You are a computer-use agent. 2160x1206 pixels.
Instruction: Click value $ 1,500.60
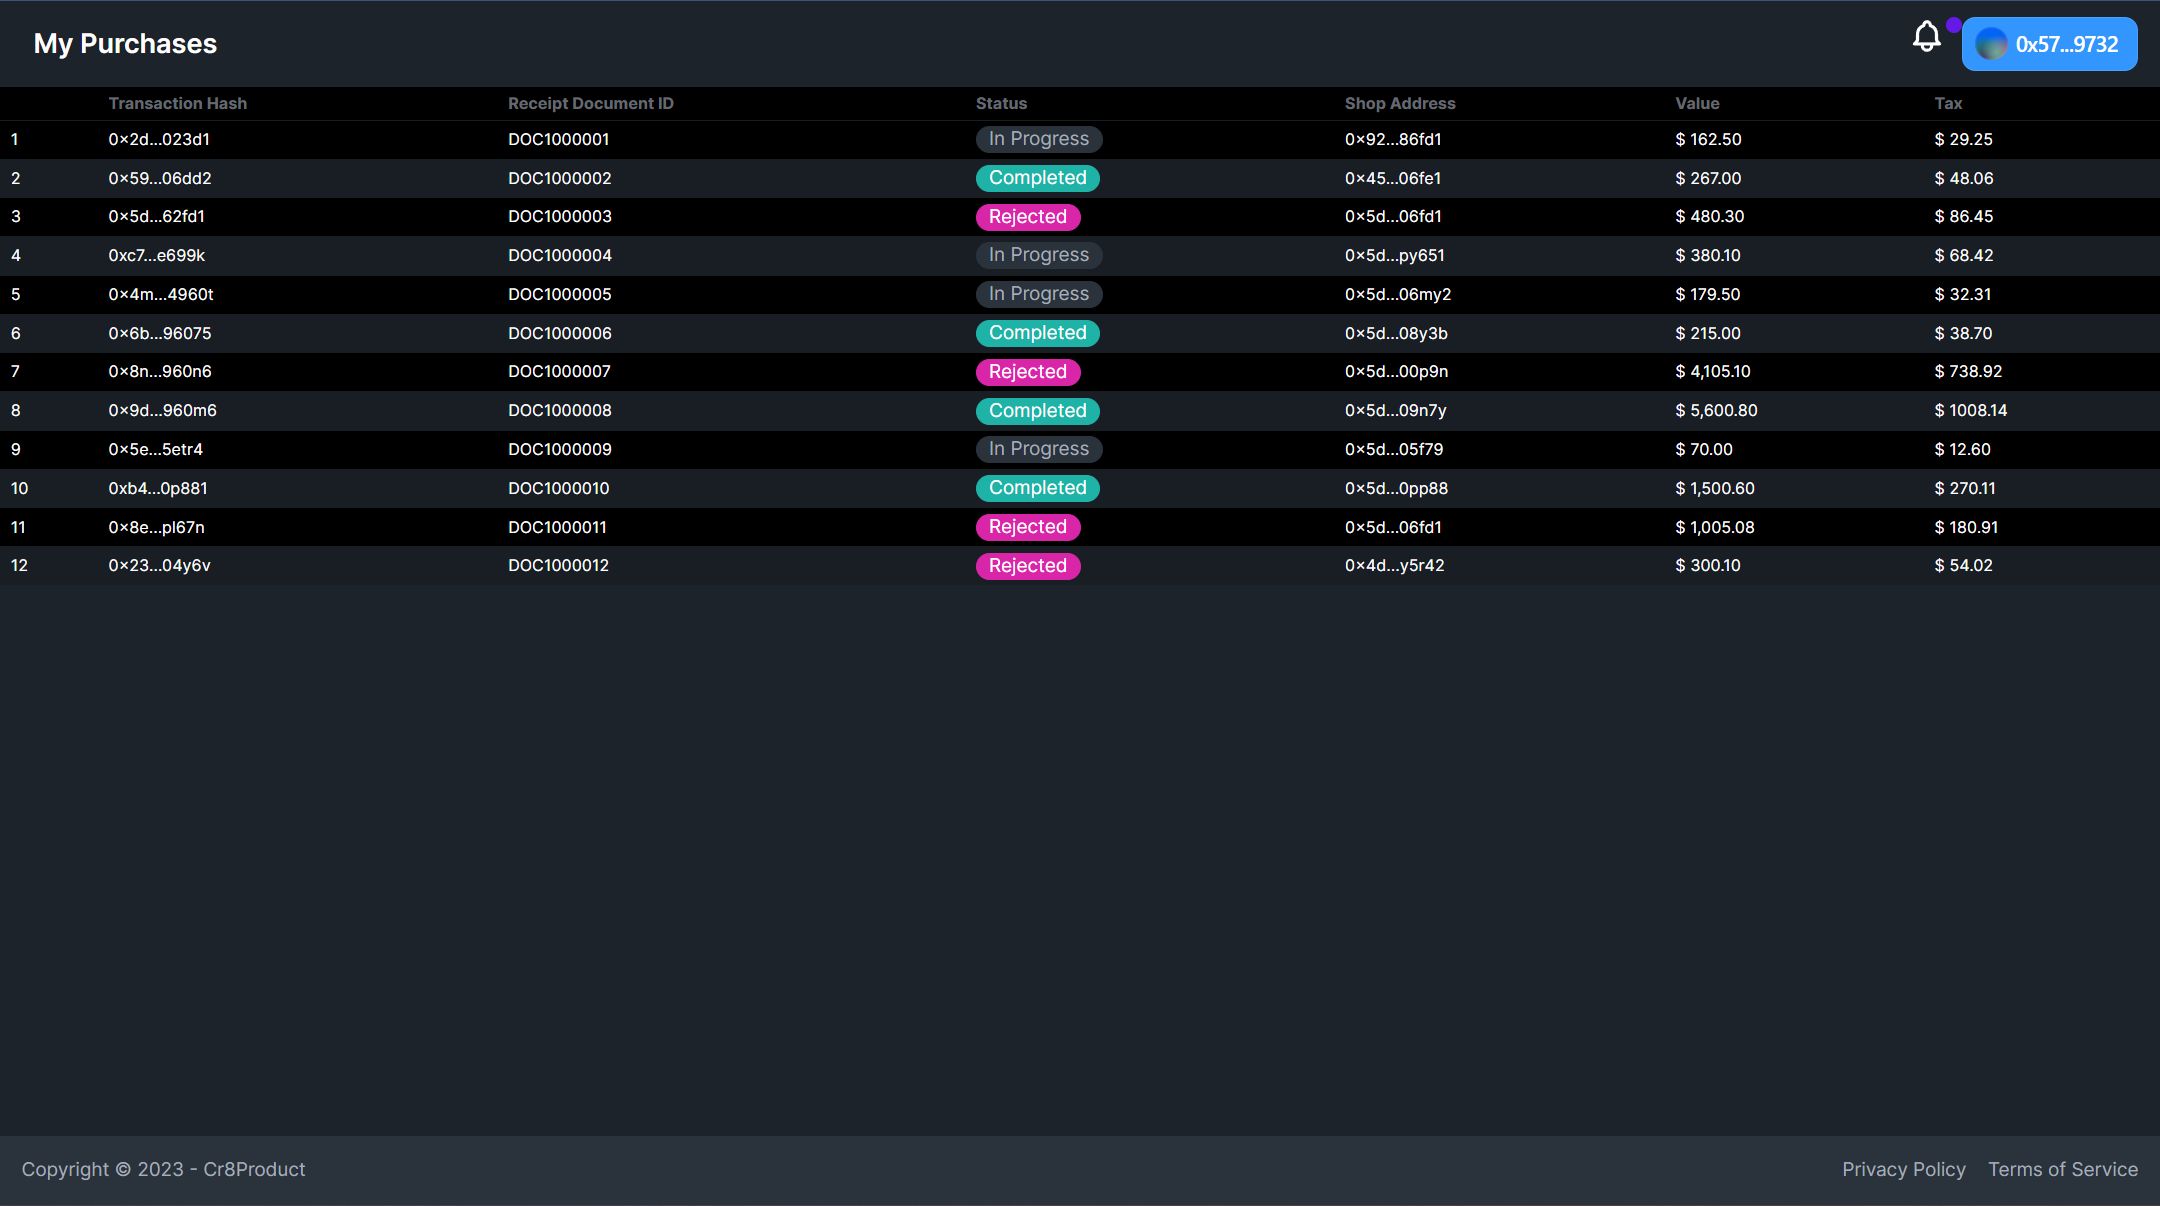click(1714, 488)
